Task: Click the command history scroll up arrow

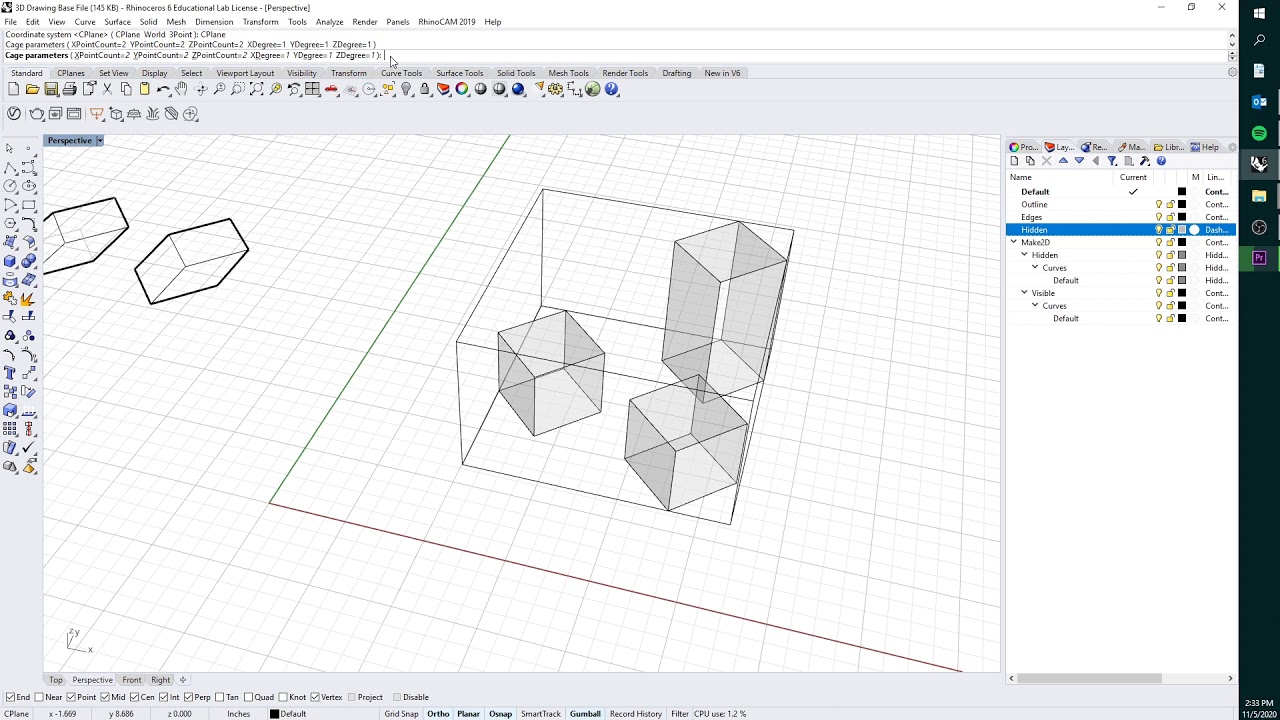Action: [1232, 35]
